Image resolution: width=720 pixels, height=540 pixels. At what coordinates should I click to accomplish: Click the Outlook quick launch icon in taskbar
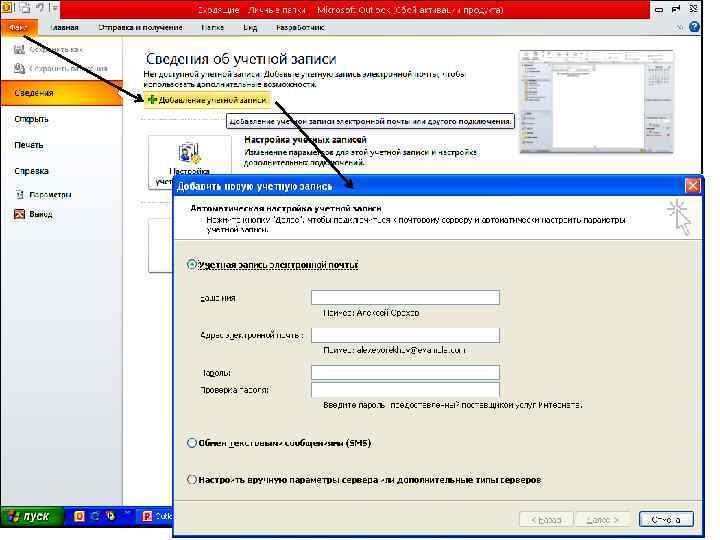(79, 516)
